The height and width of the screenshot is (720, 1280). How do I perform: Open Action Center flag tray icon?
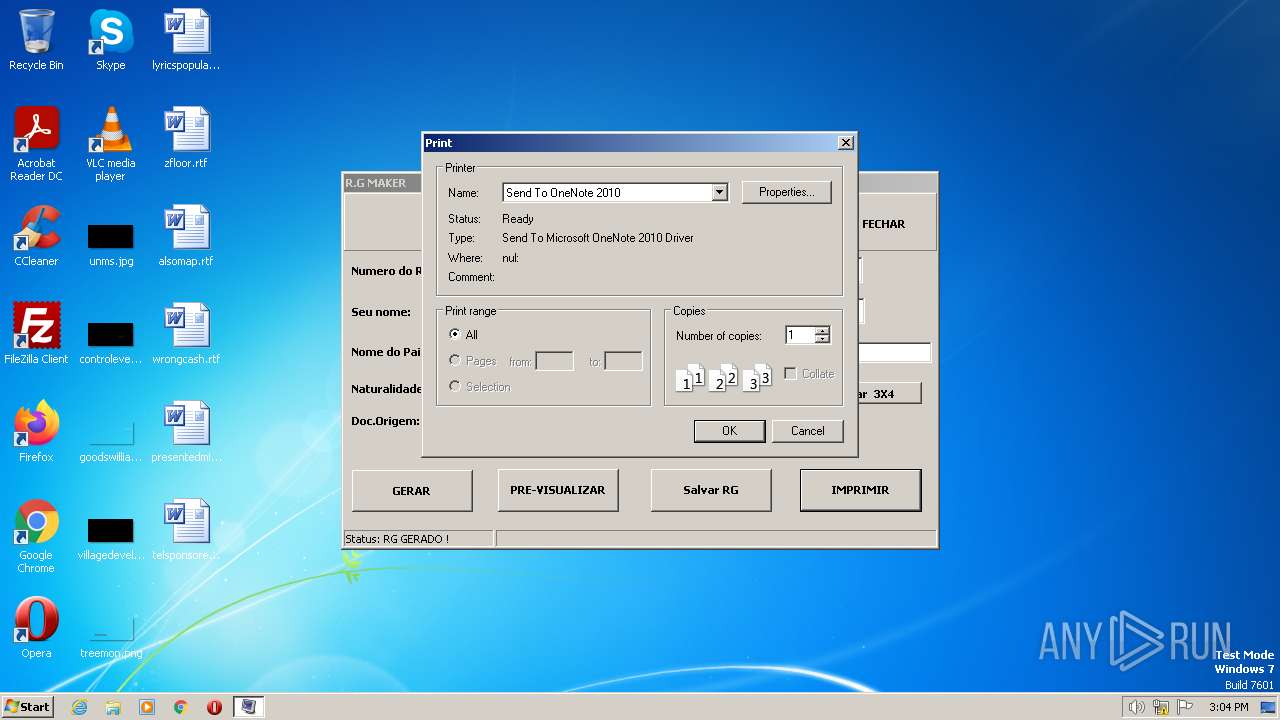pos(1185,707)
